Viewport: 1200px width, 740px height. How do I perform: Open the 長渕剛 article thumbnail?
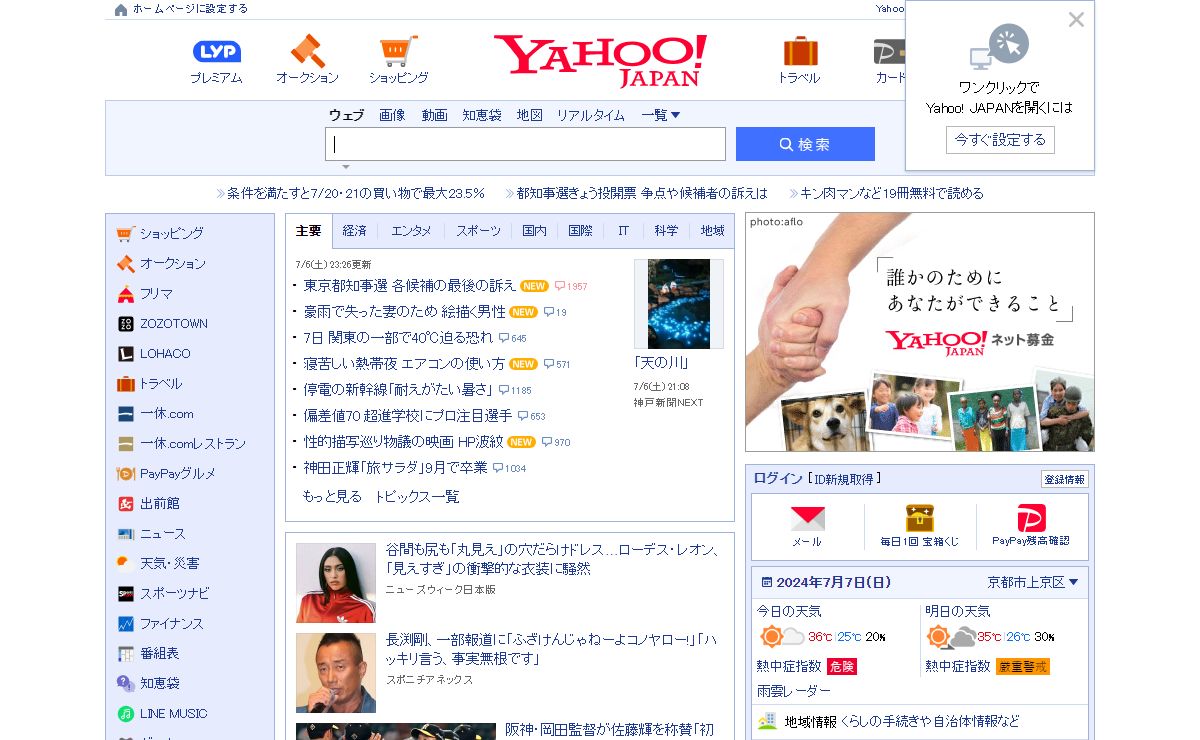336,673
